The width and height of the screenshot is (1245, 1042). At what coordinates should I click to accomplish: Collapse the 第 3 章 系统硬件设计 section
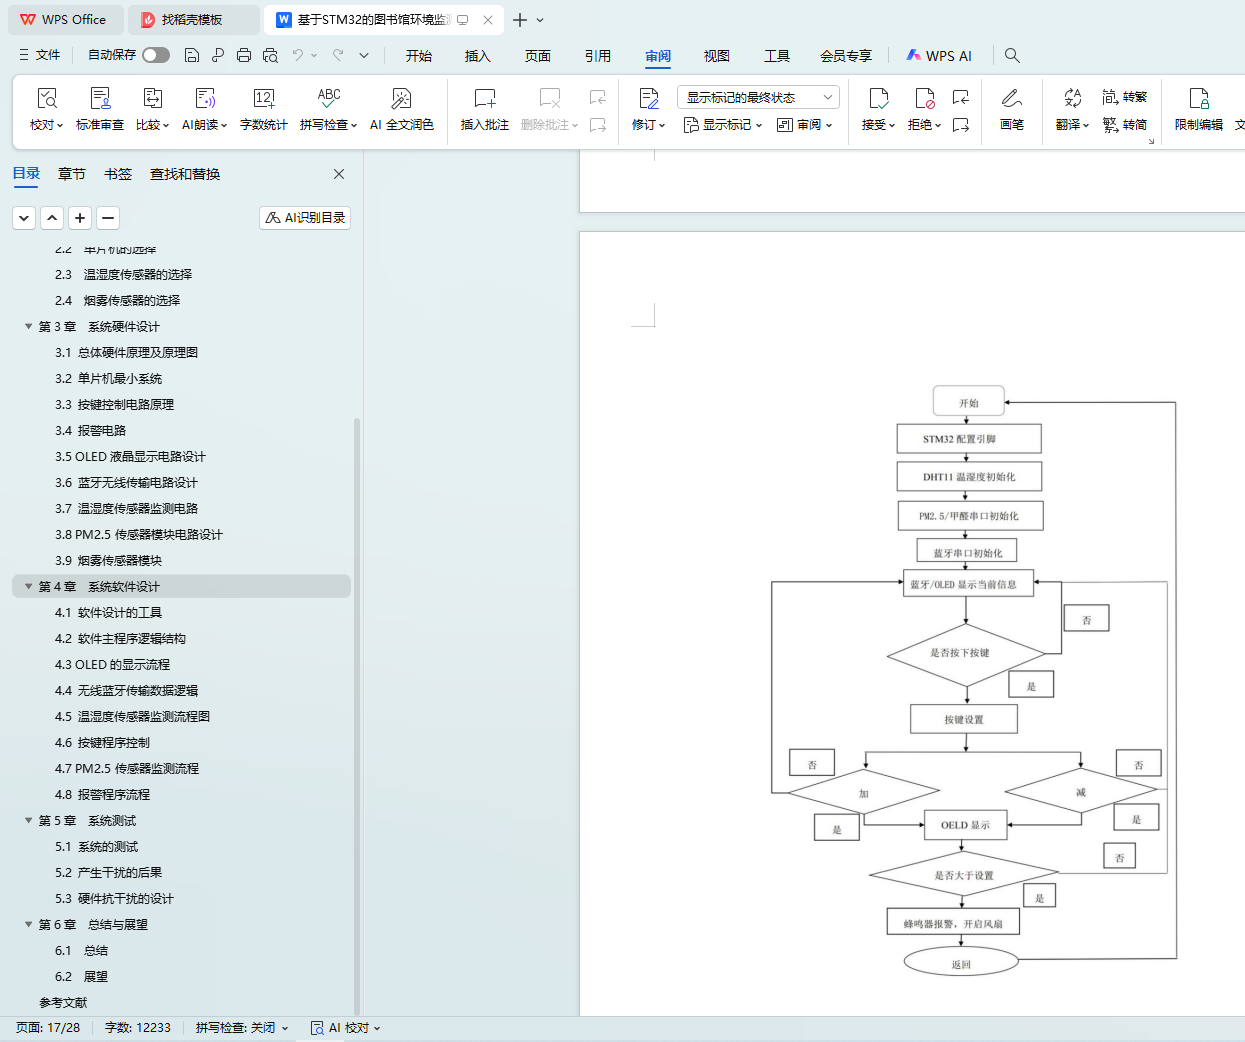(x=29, y=327)
